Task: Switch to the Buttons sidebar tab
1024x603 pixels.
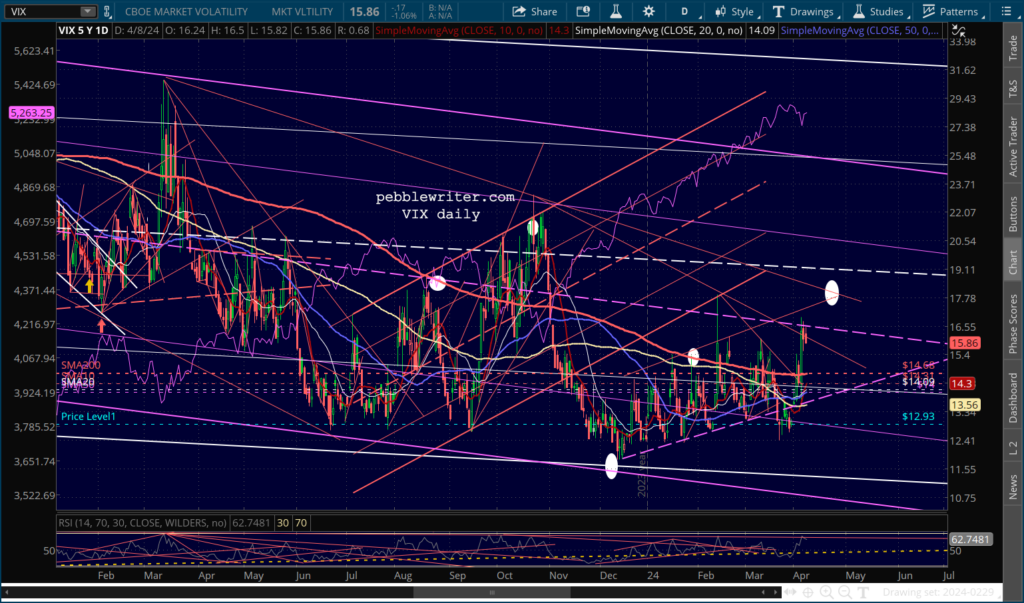Action: click(1013, 214)
